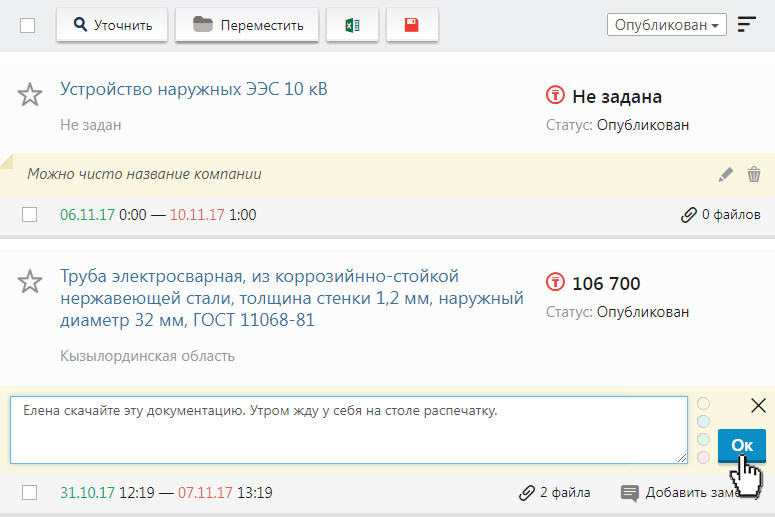Click Статус: Опубликован under Не задана
Viewport: 775px width, 517px height.
point(617,125)
